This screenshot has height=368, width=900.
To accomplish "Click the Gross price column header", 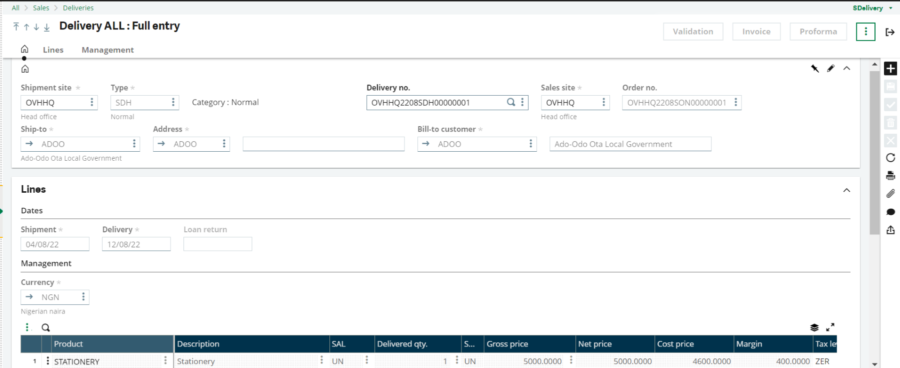I will pyautogui.click(x=530, y=344).
